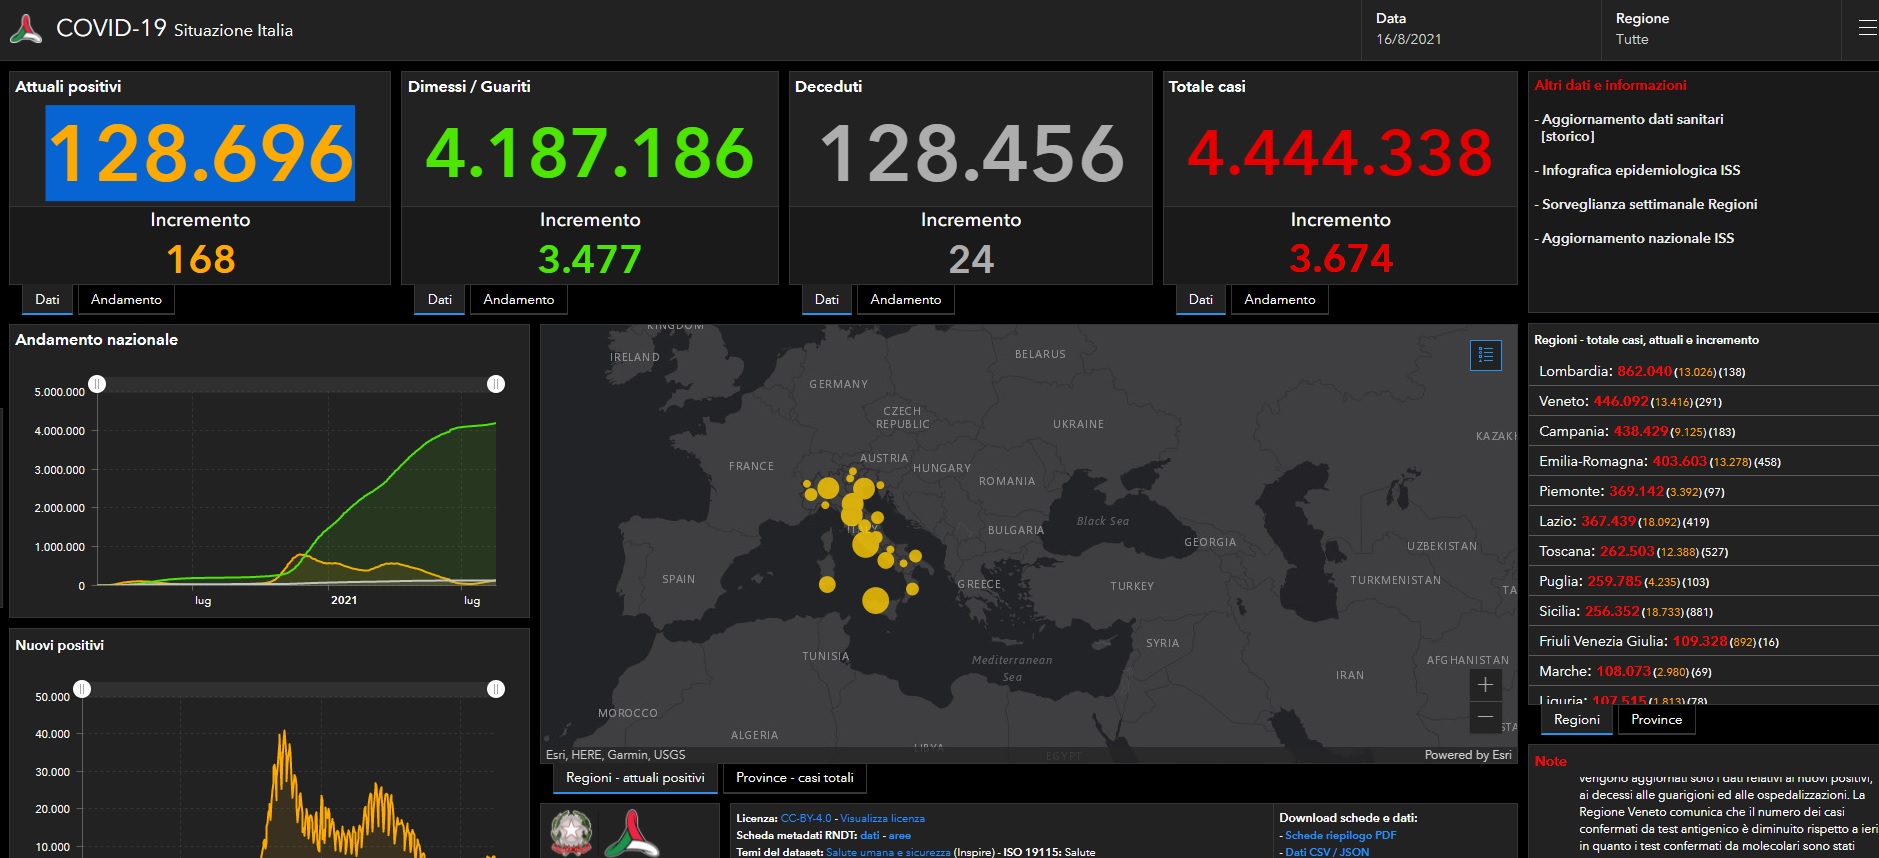Show the Province list tab
Screen dimensions: 1879x858
pos(1656,720)
